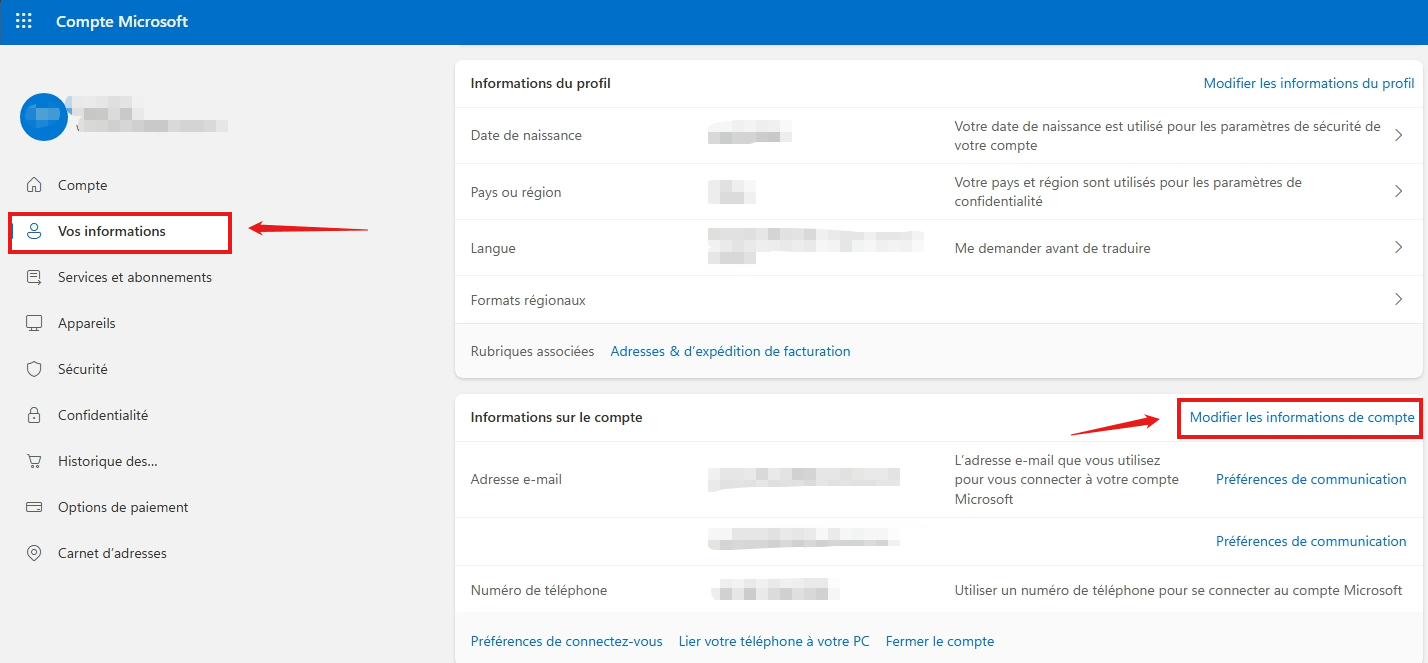Click Lier votre téléphone à votre PC
The width and height of the screenshot is (1428, 663).
[774, 641]
